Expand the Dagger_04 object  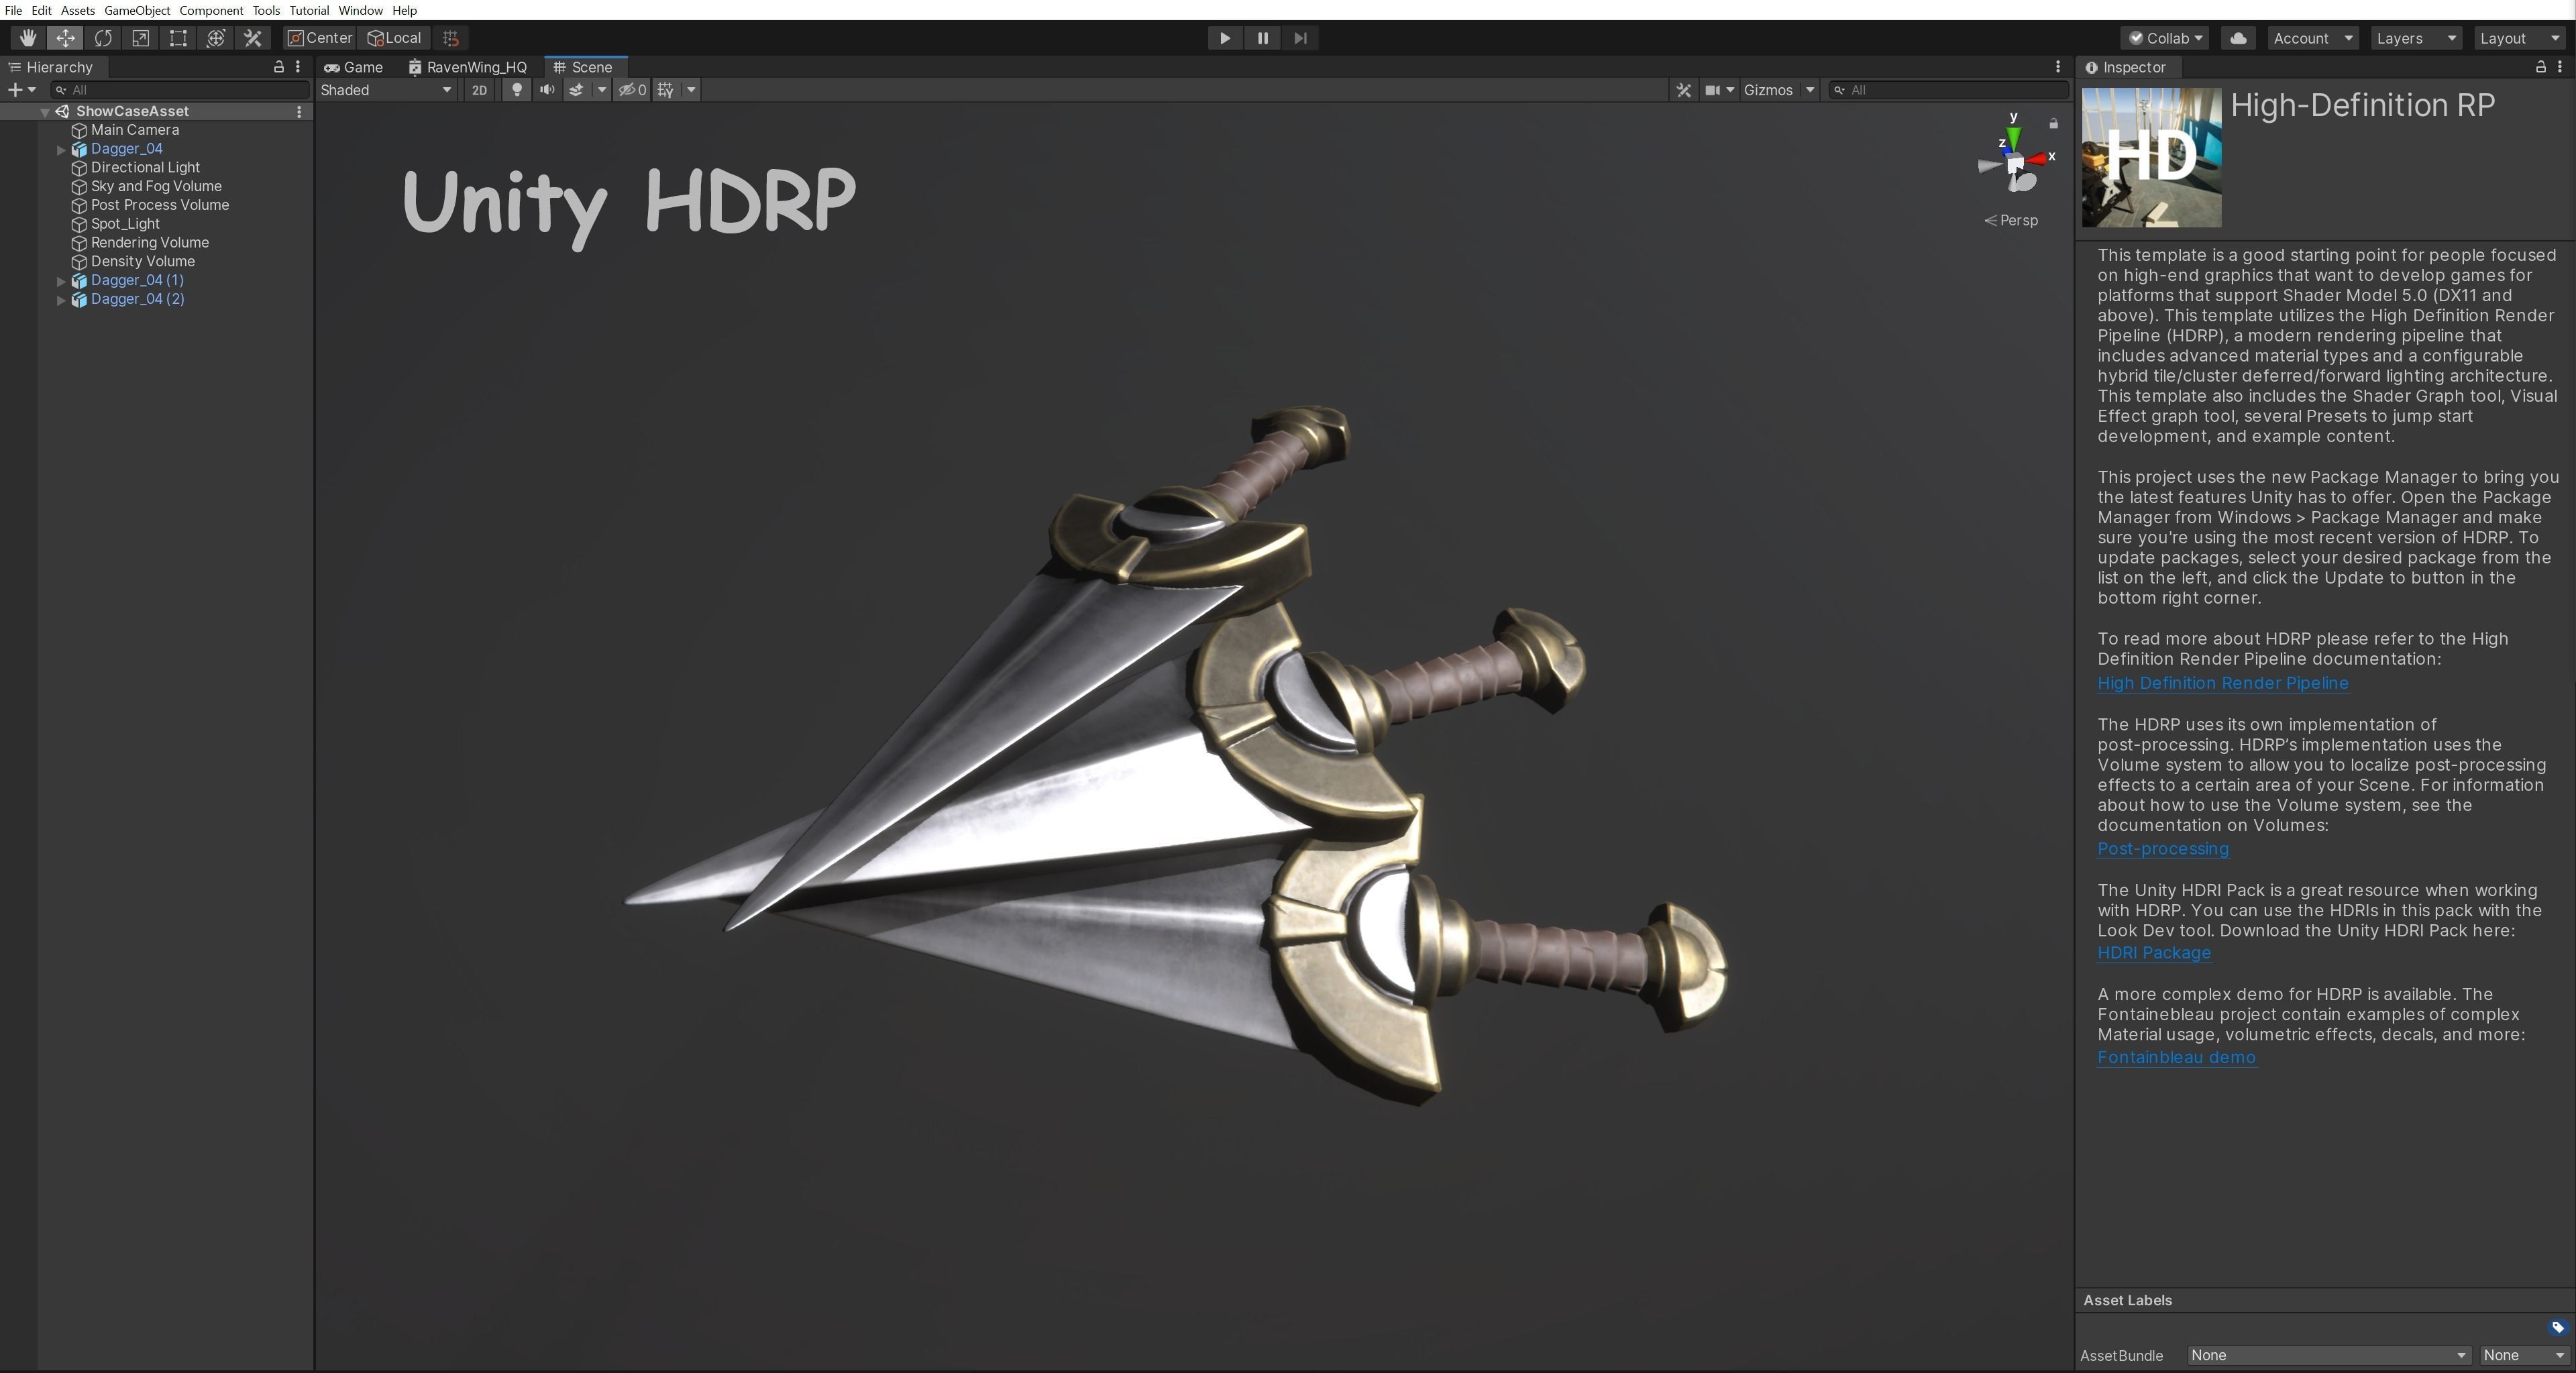click(x=61, y=150)
